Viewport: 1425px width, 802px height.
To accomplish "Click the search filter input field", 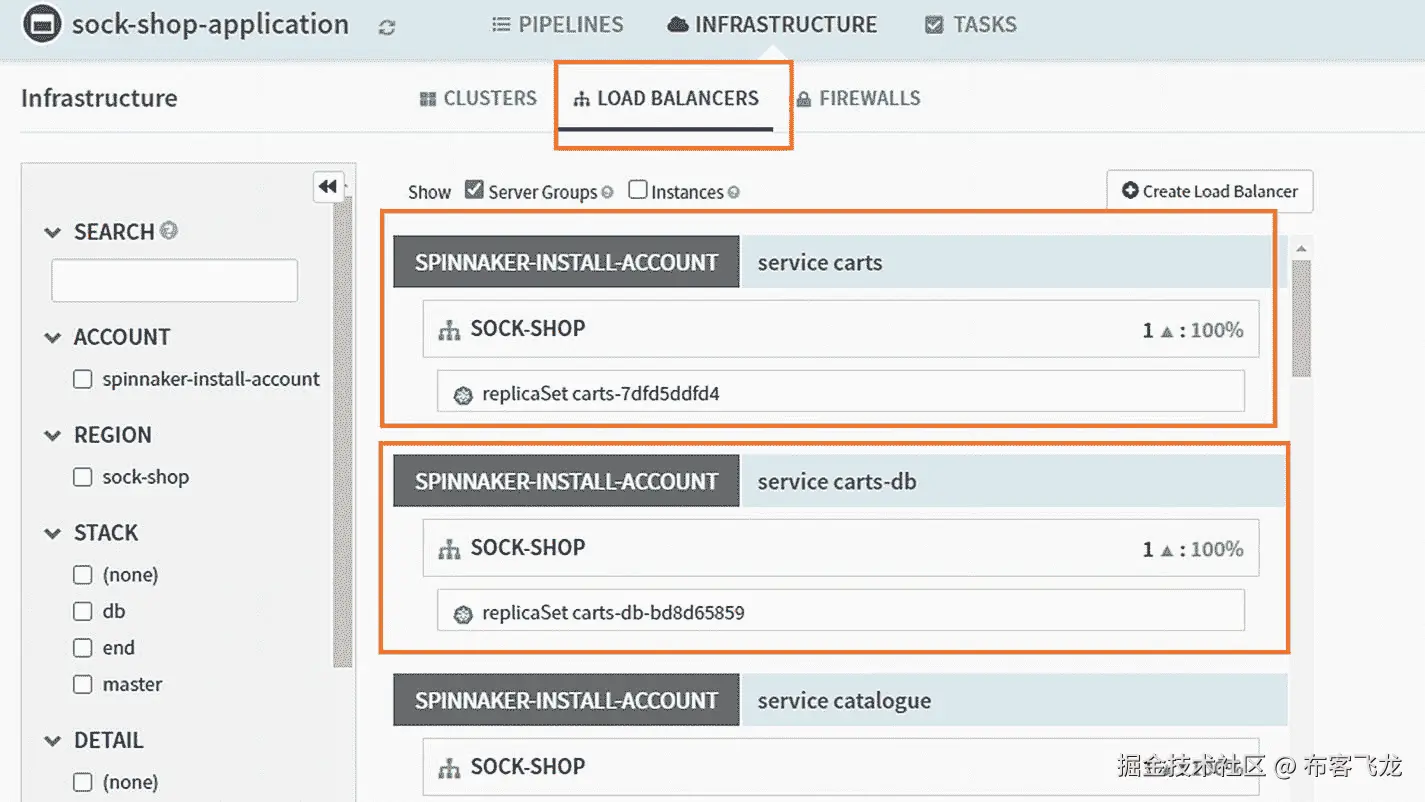I will click(x=174, y=281).
